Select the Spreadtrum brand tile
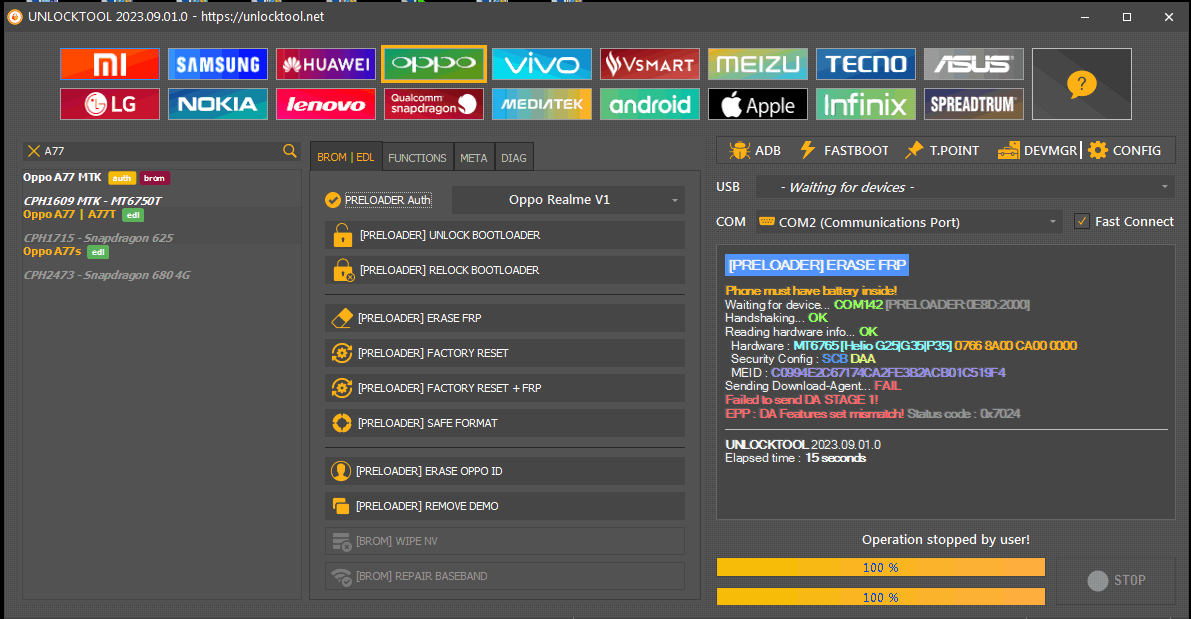 pyautogui.click(x=974, y=104)
